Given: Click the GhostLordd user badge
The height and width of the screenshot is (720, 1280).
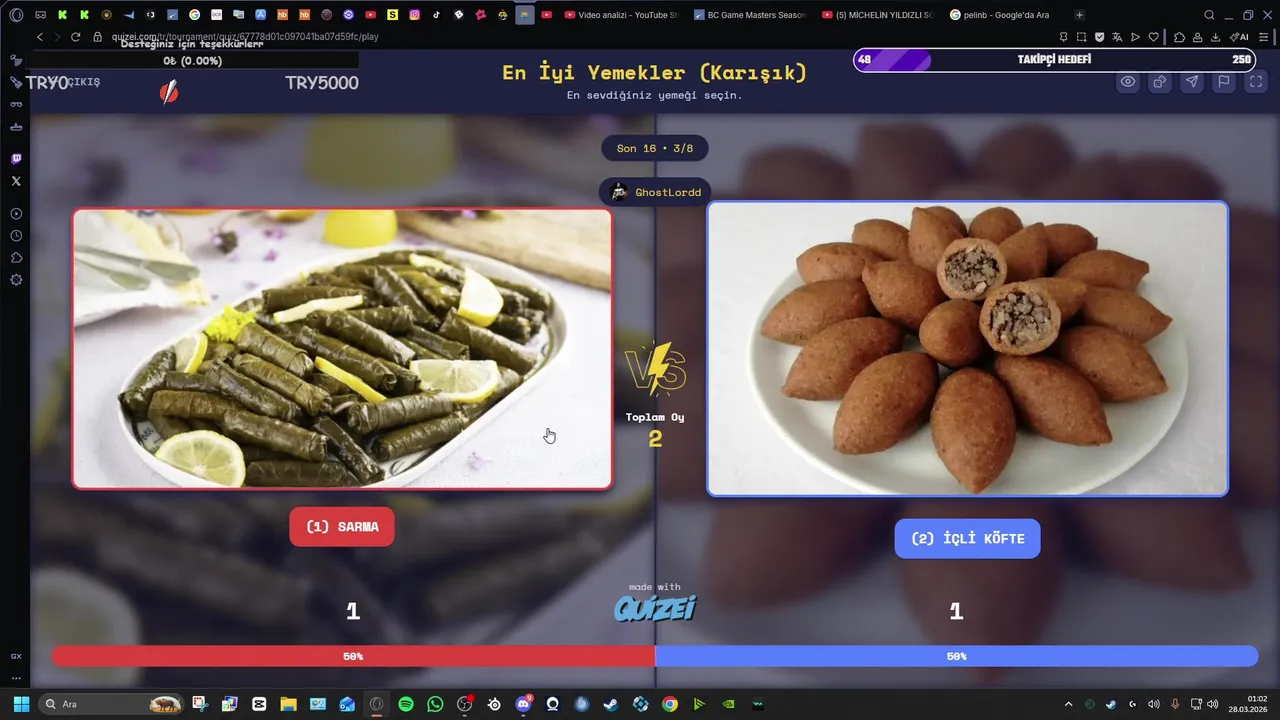Looking at the screenshot, I should [x=656, y=192].
